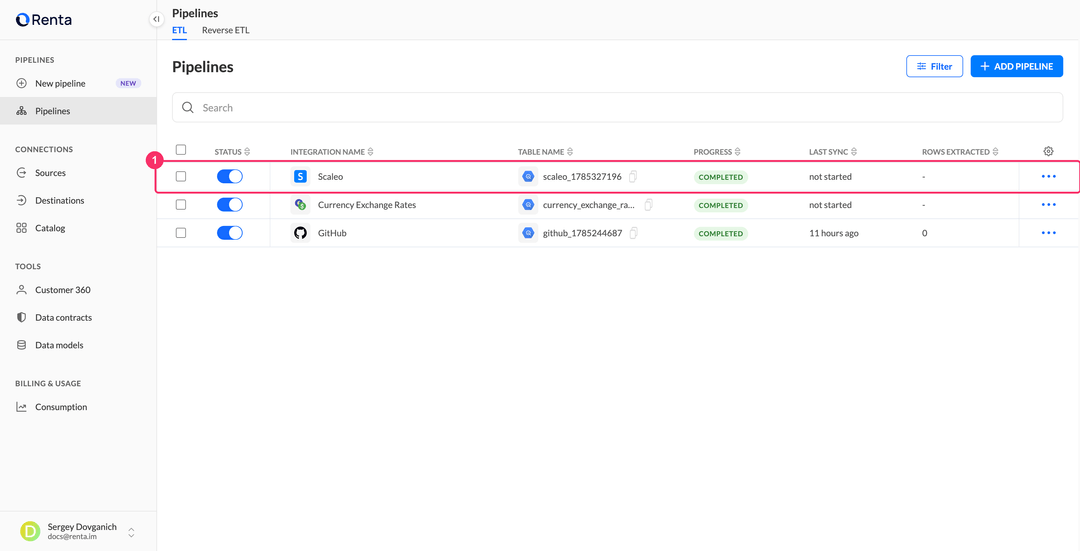Image resolution: width=1080 pixels, height=551 pixels.
Task: Select Pipelines in the sidebar
Action: coord(78,111)
